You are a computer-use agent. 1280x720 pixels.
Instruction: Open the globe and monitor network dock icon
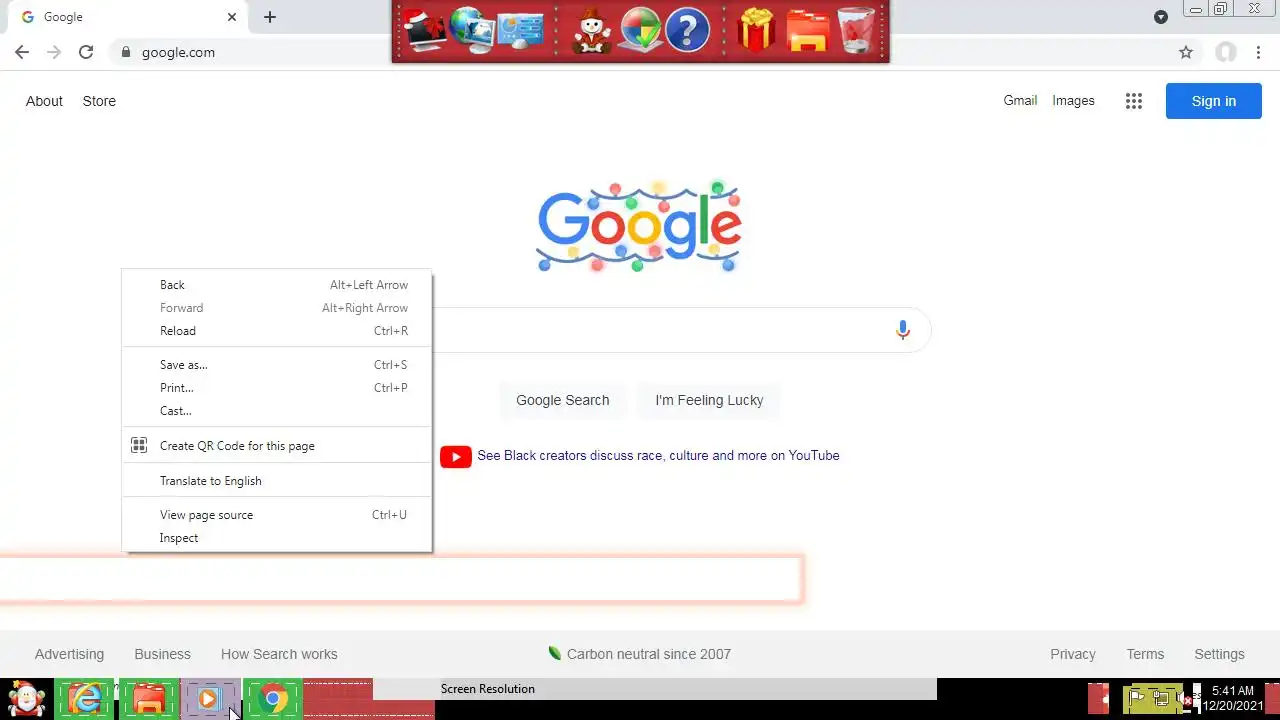coord(472,30)
